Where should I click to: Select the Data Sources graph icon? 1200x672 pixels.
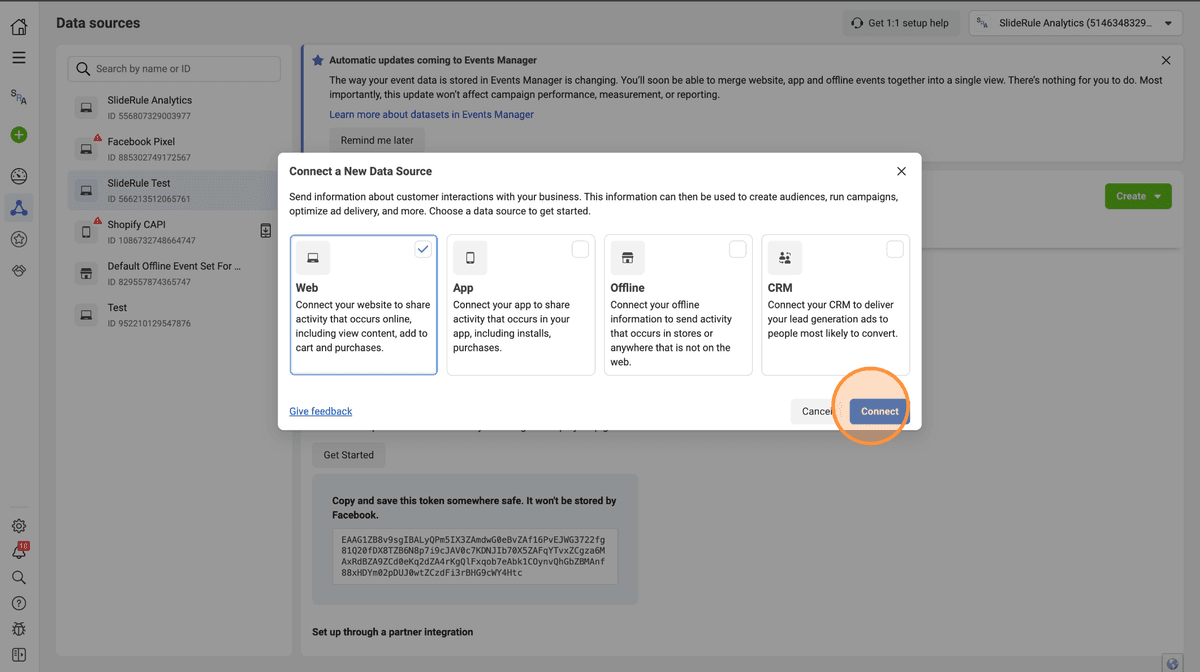pyautogui.click(x=18, y=208)
